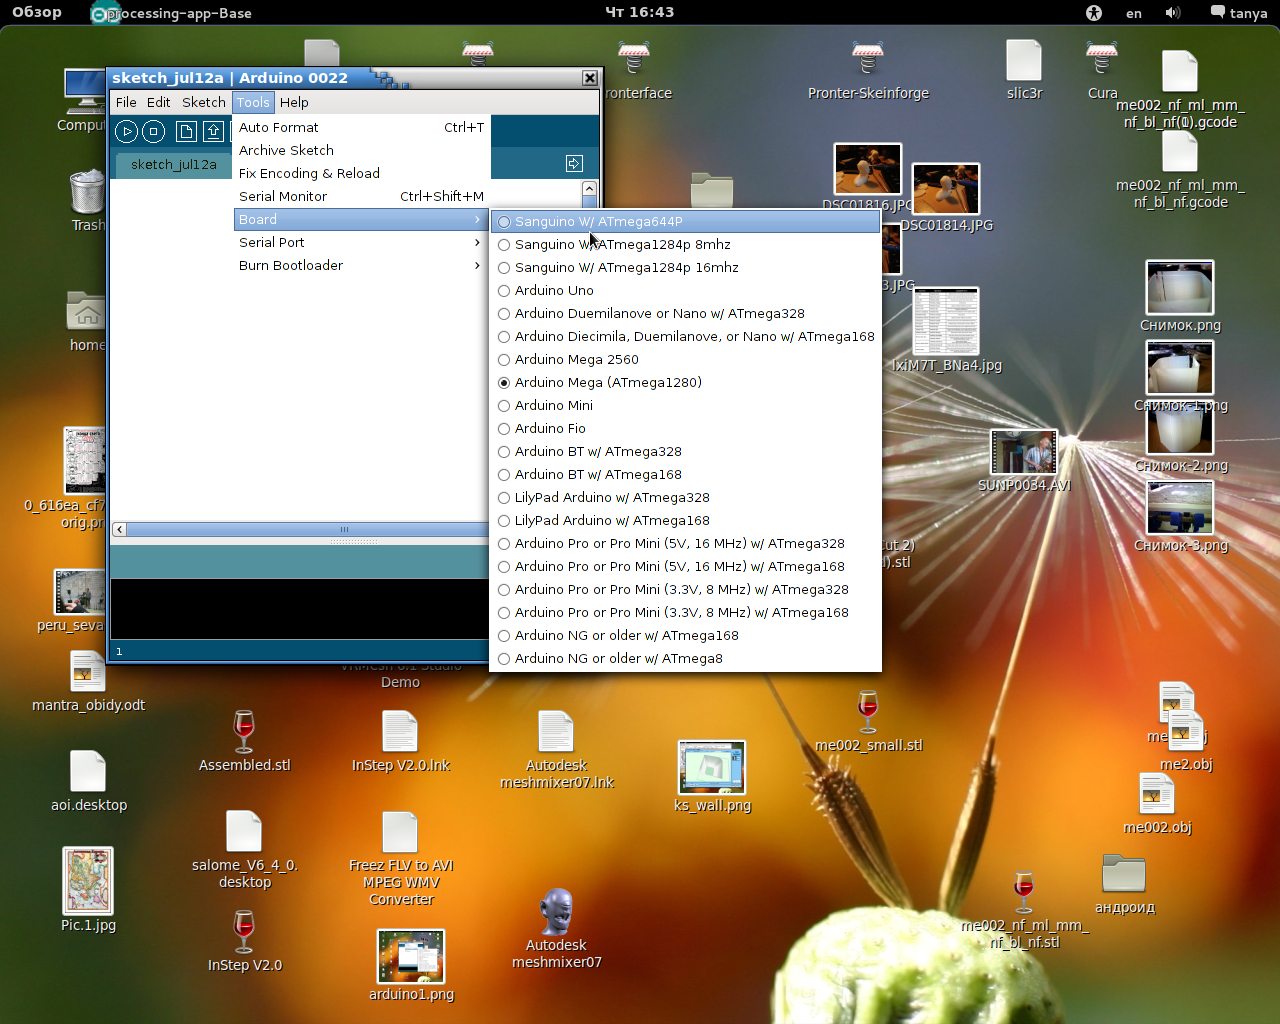Image resolution: width=1280 pixels, height=1024 pixels.
Task: Open the Autodesk meshmixer07 head icon
Action: coord(556,911)
